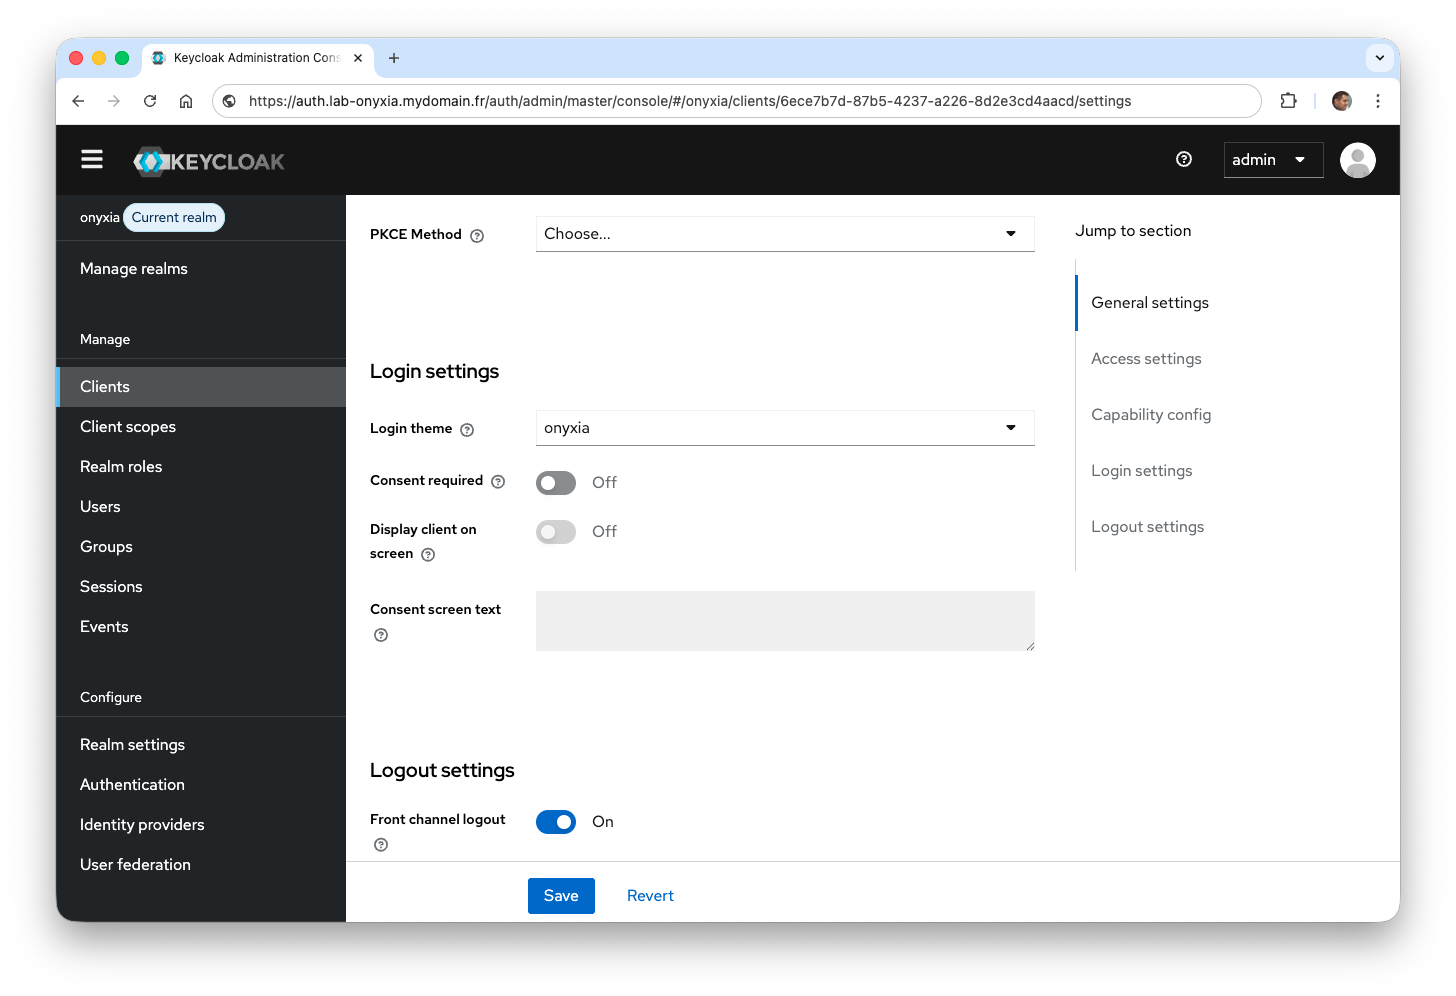Click the help icon under Front channel logout

pyautogui.click(x=380, y=844)
